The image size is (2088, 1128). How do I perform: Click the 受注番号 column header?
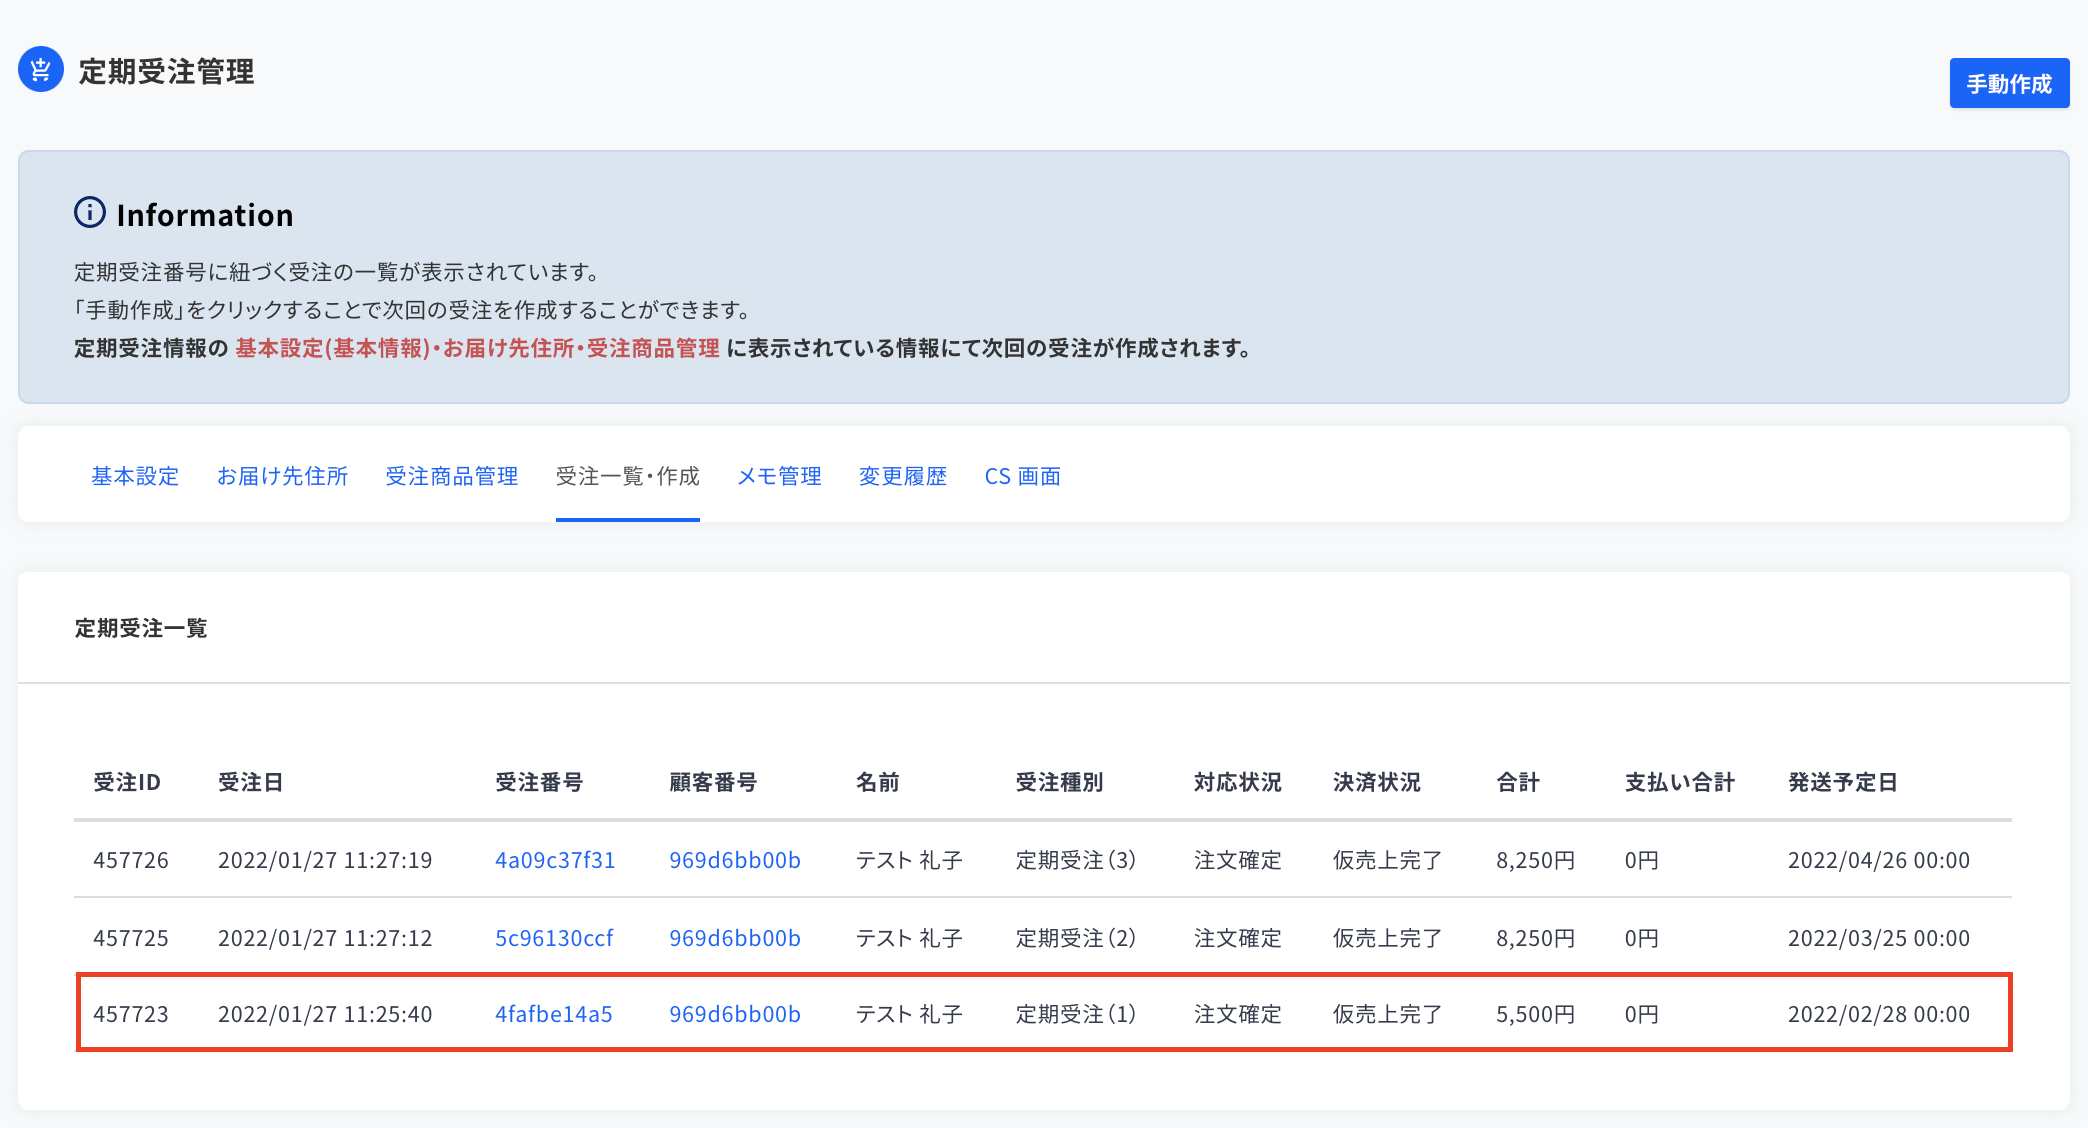click(x=539, y=782)
